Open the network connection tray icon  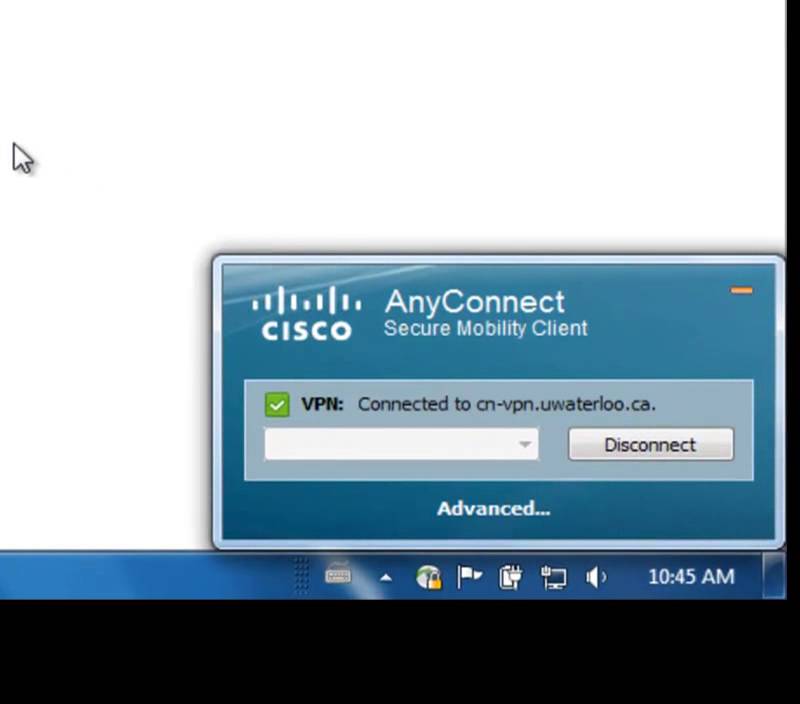(553, 577)
